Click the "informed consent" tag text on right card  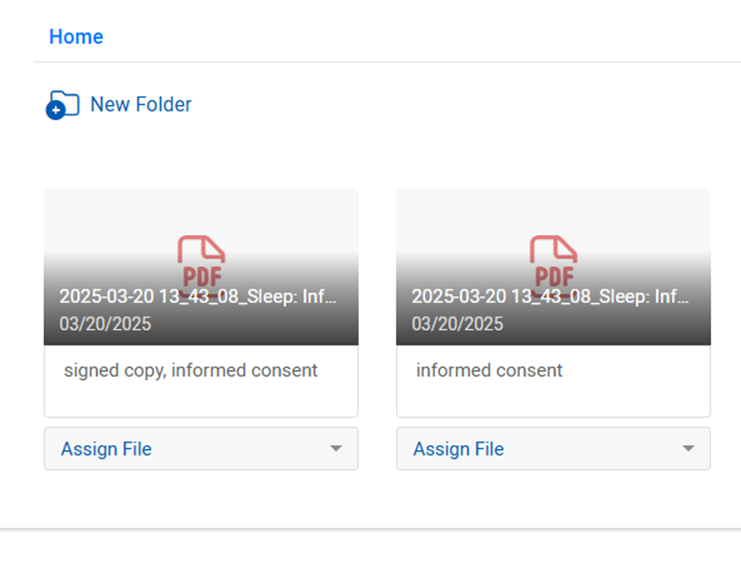(x=489, y=371)
